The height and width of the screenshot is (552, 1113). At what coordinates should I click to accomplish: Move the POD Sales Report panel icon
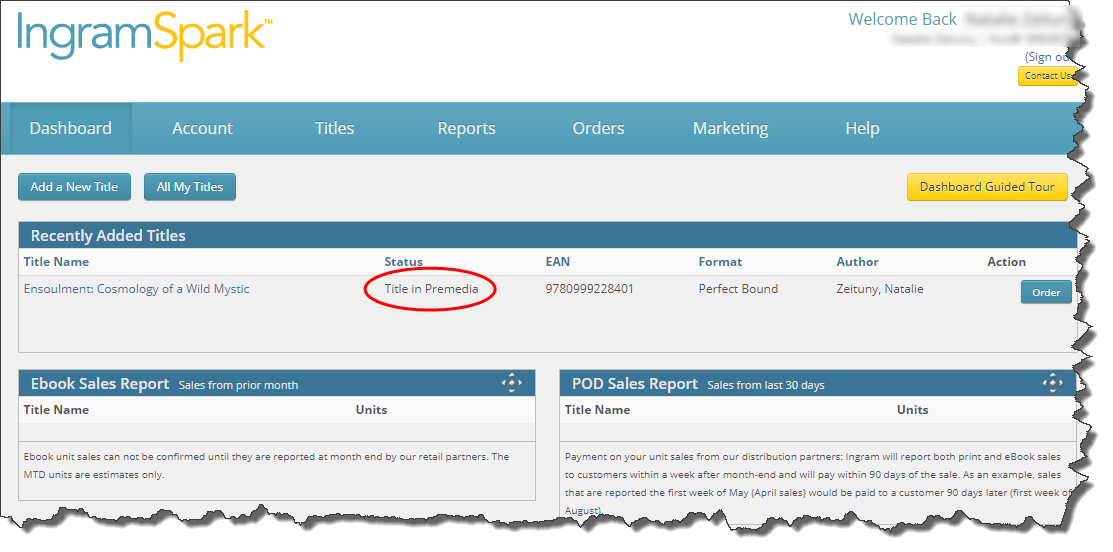tap(1052, 383)
